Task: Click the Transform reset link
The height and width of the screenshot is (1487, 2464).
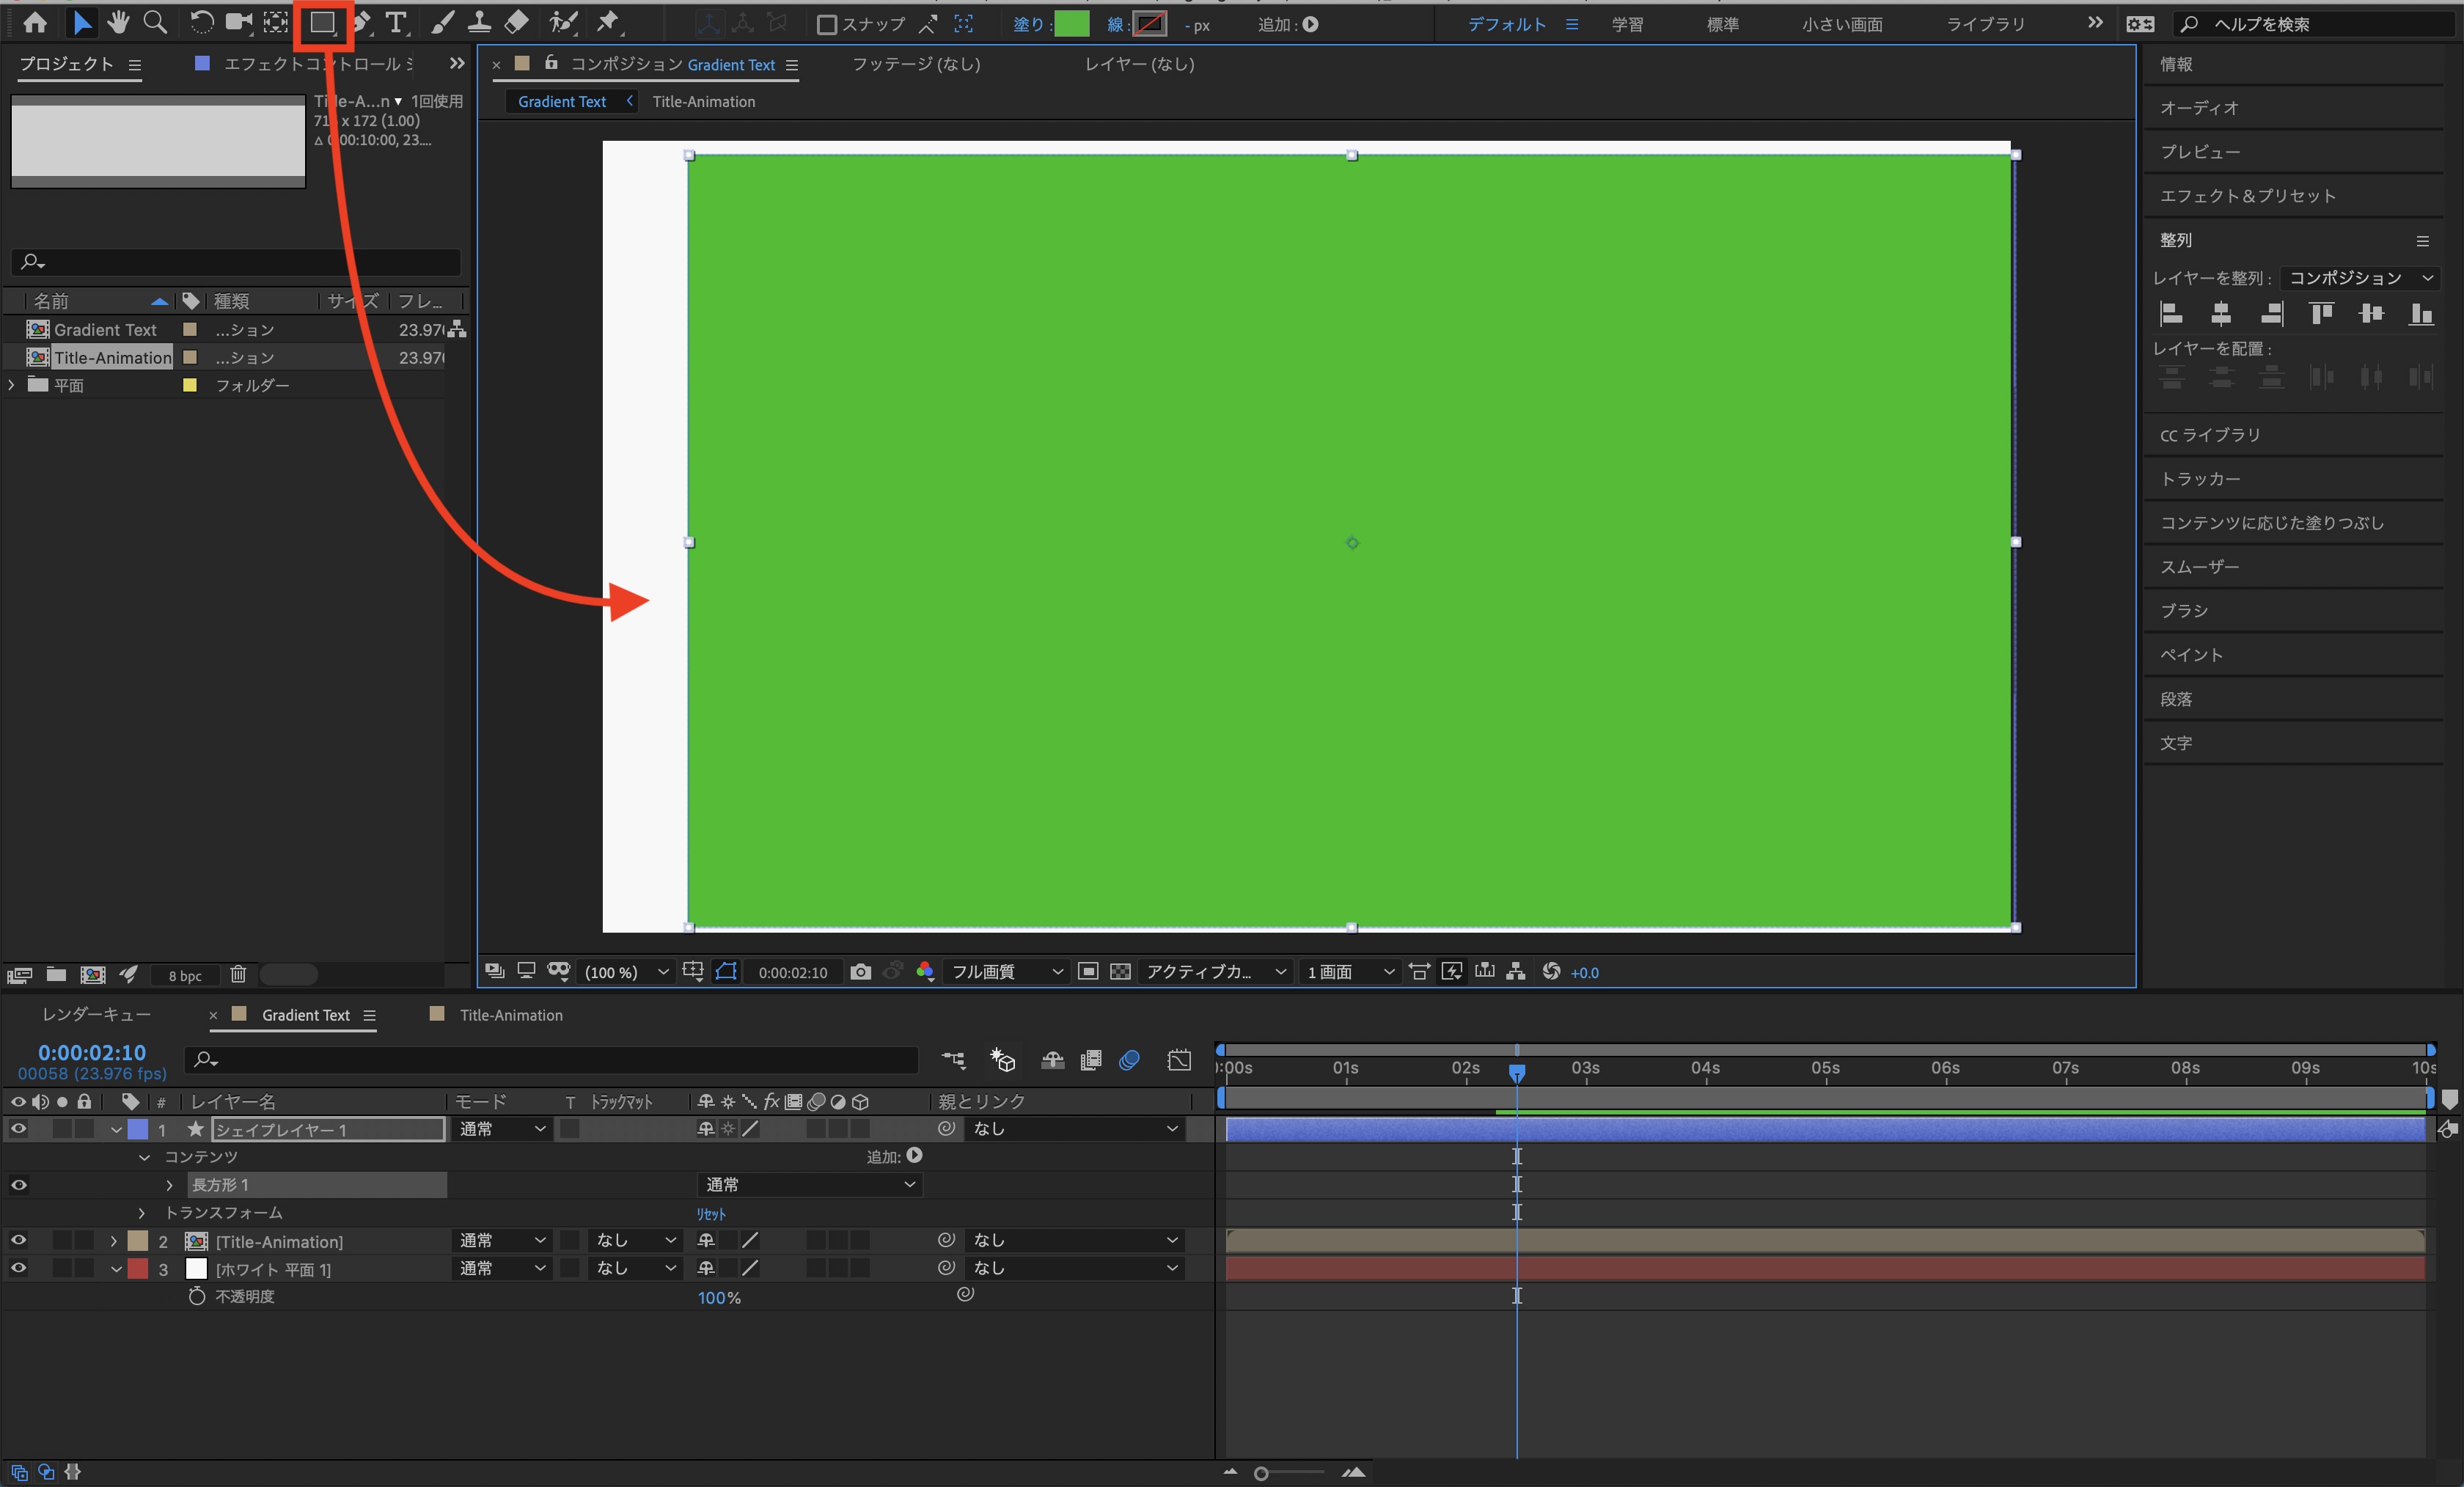Action: (x=711, y=1214)
